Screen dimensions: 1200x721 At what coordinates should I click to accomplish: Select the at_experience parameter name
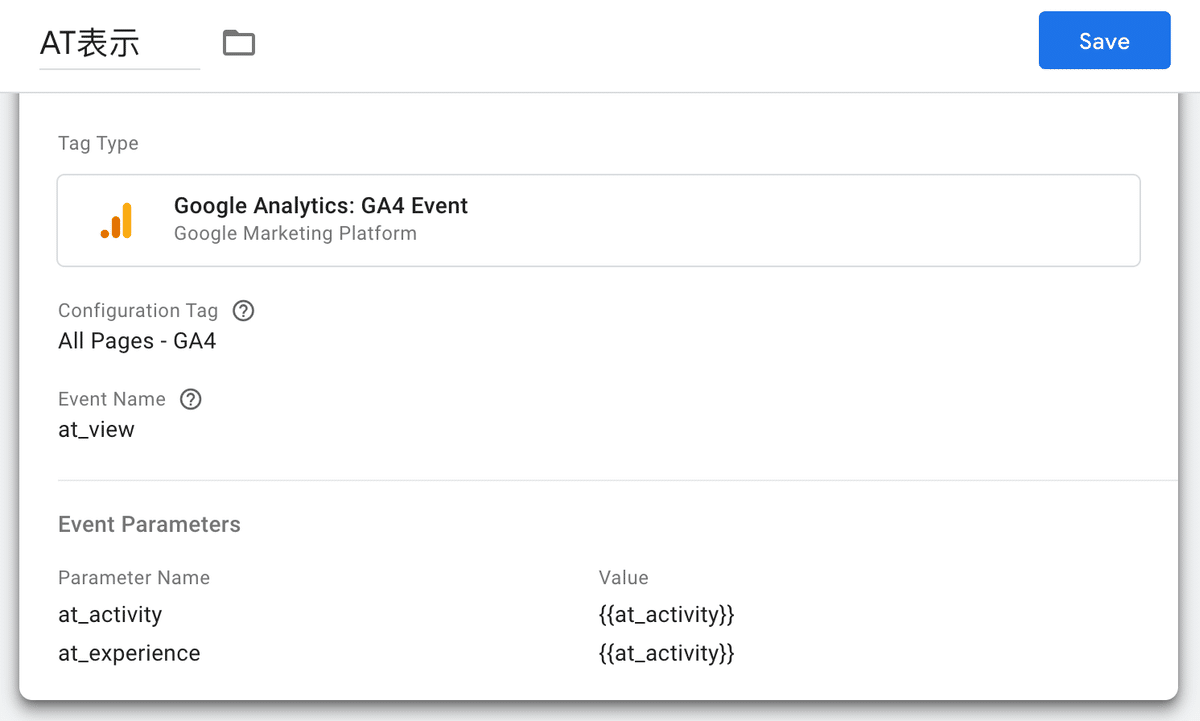coord(129,653)
